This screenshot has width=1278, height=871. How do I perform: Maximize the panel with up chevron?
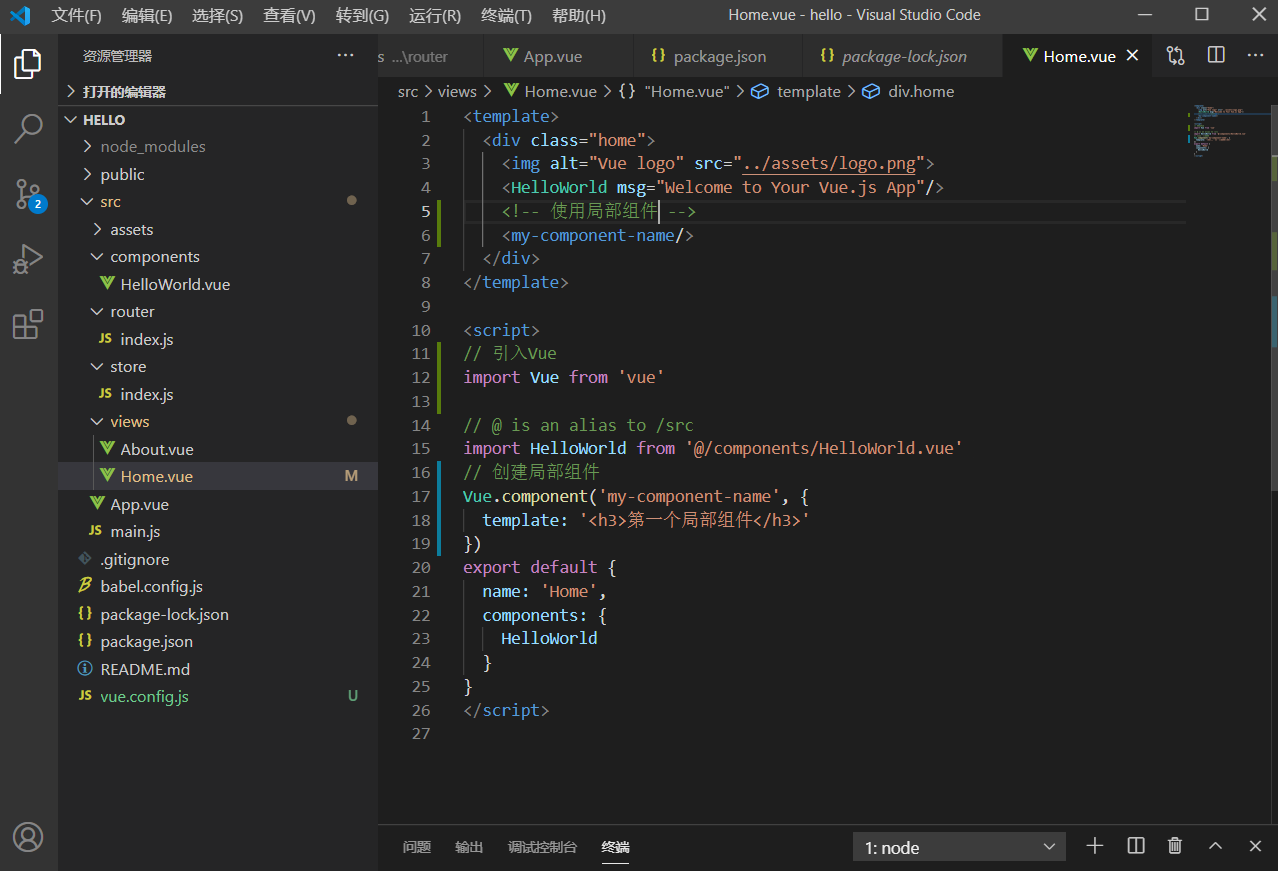point(1215,846)
